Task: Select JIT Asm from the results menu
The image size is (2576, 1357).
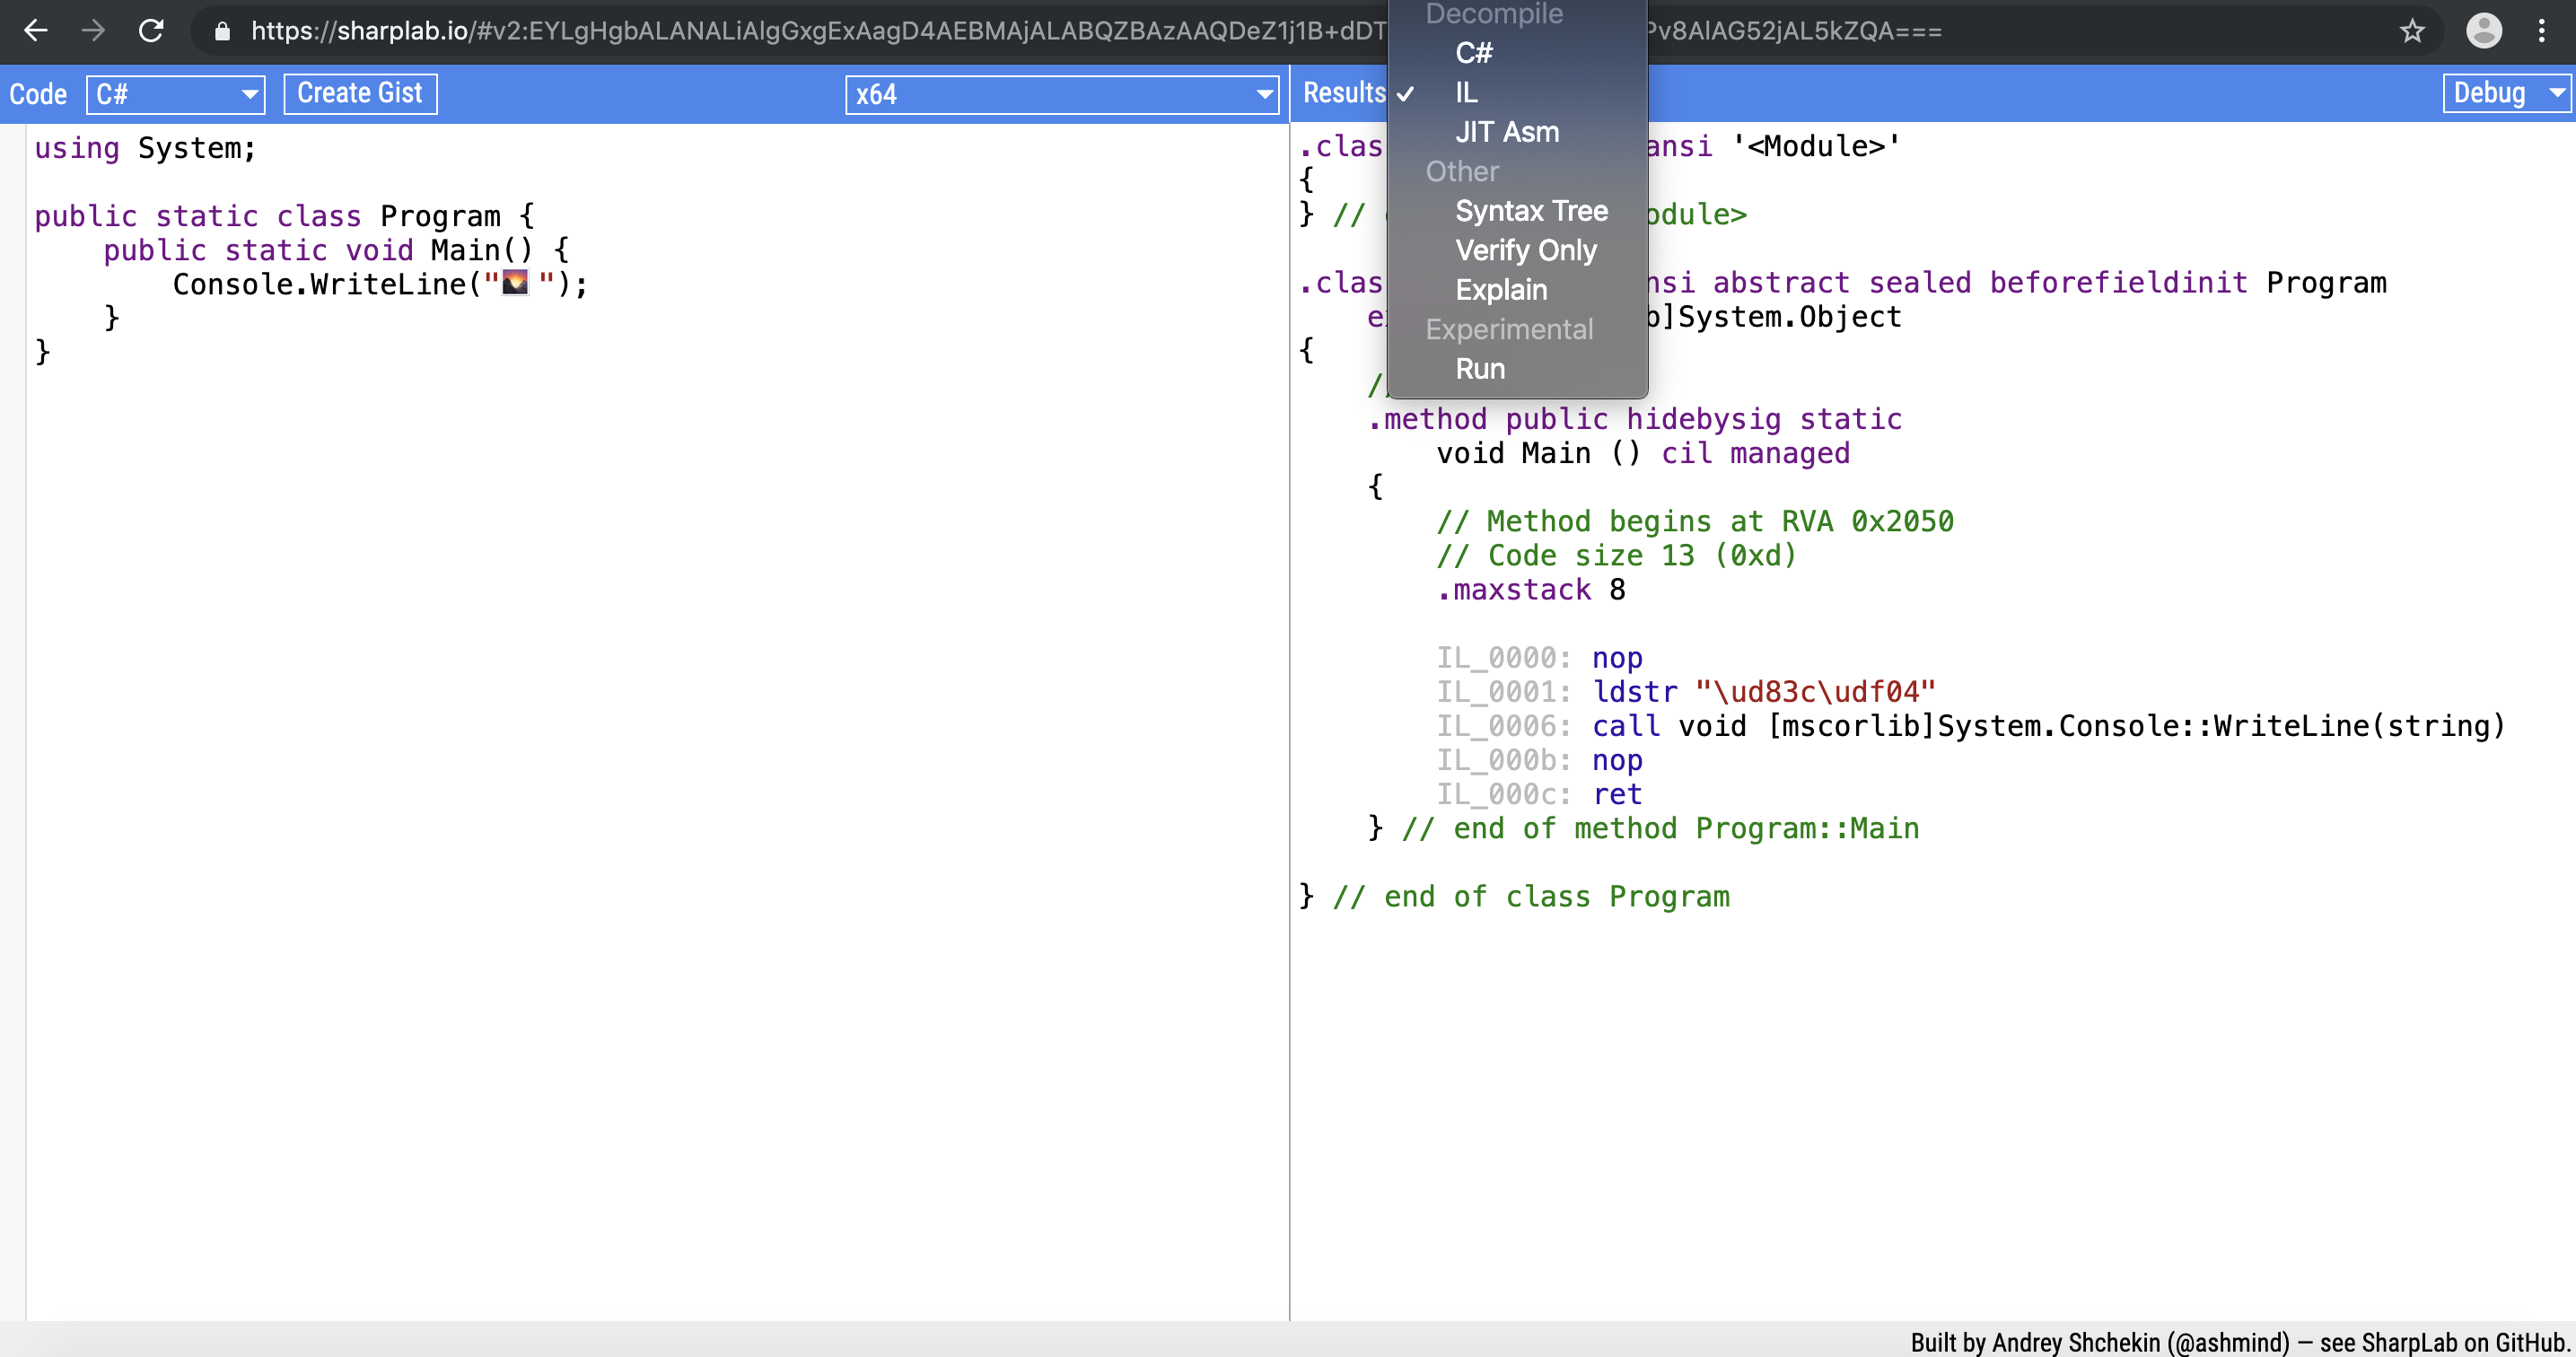Action: tap(1507, 132)
